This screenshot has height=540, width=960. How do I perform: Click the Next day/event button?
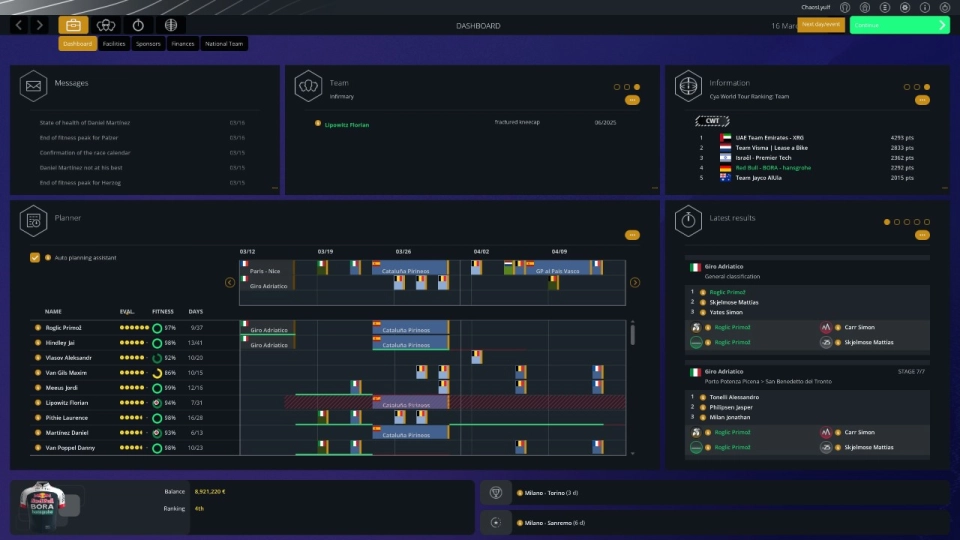click(821, 25)
